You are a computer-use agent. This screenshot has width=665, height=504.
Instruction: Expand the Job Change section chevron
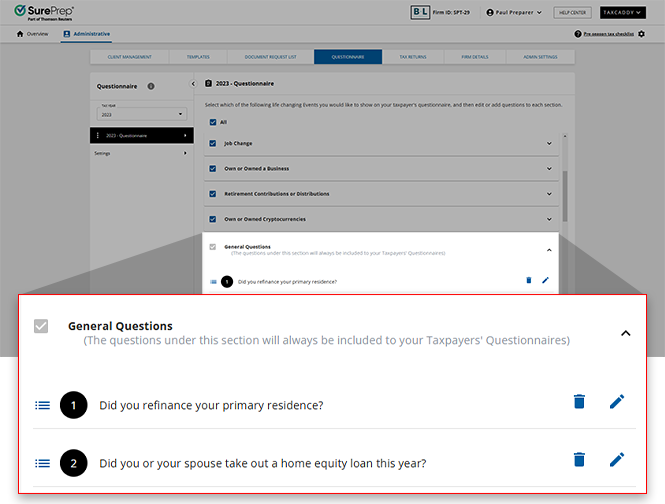point(549,143)
